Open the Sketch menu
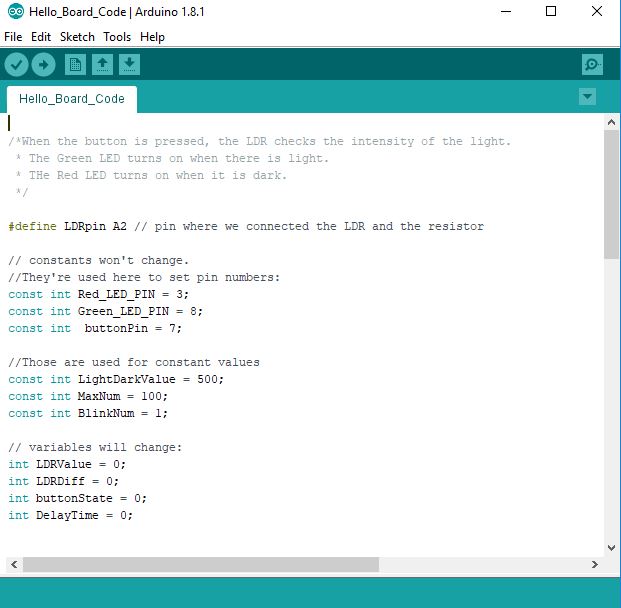 click(77, 37)
